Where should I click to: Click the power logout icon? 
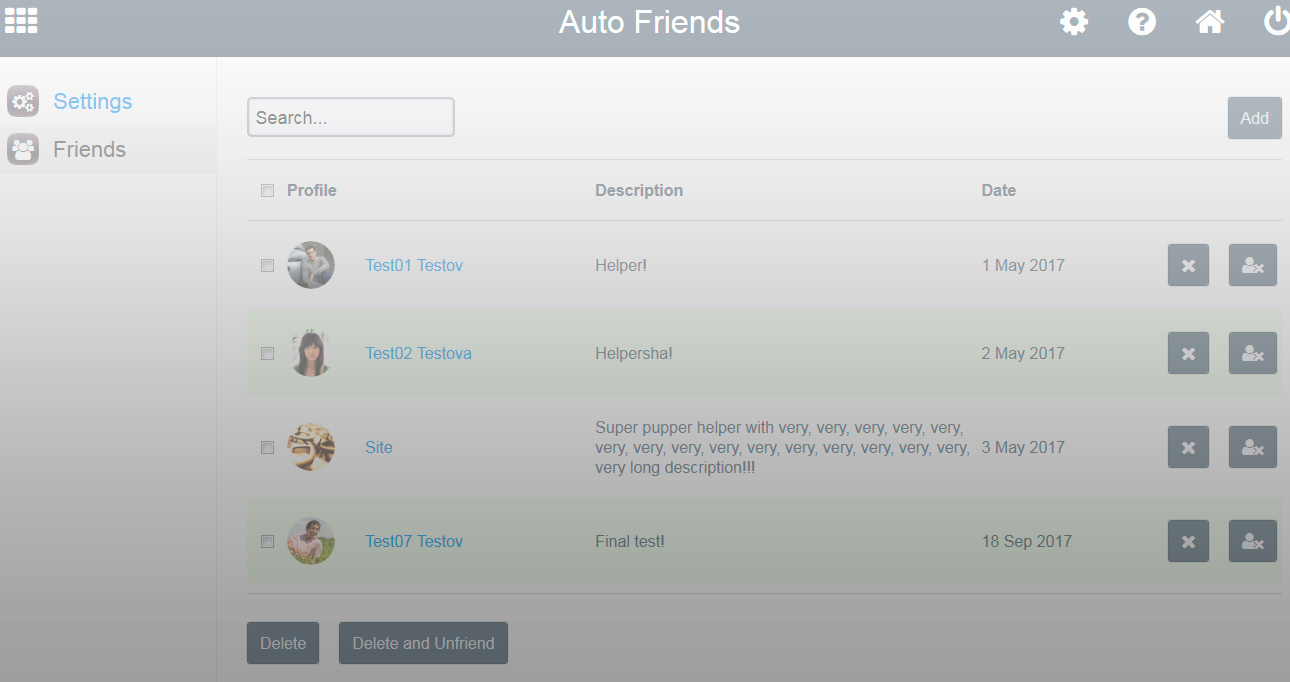tap(1277, 22)
